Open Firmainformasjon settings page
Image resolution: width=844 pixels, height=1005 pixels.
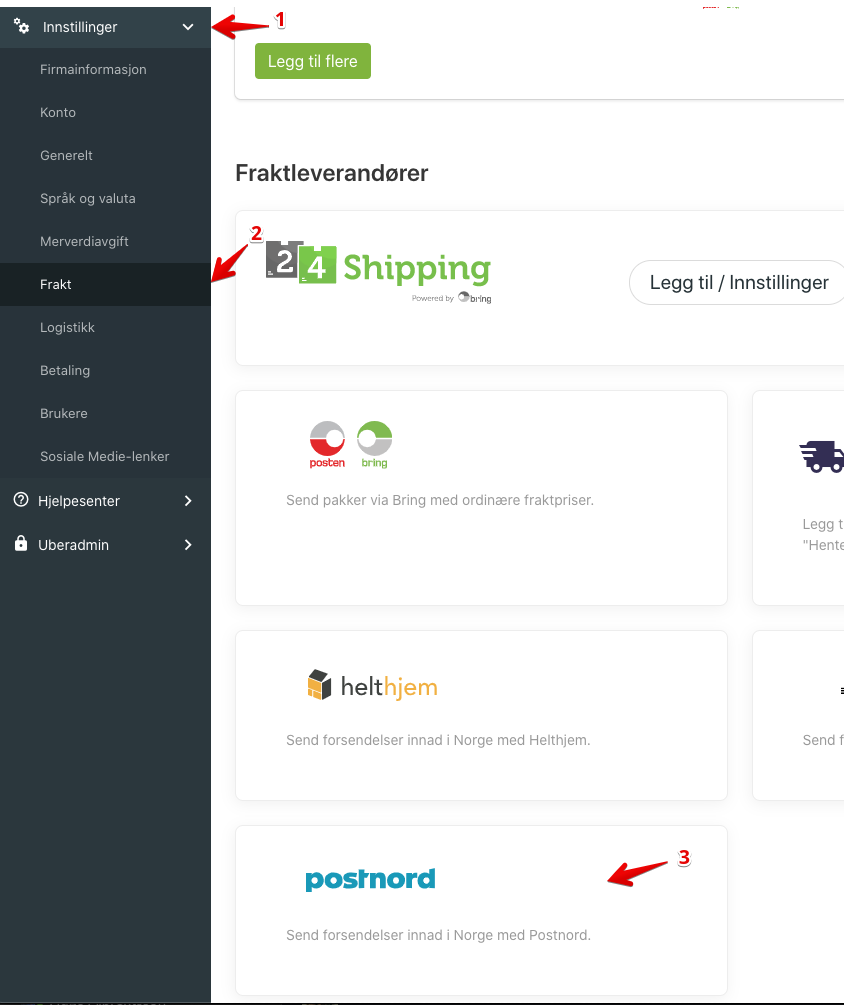(93, 69)
